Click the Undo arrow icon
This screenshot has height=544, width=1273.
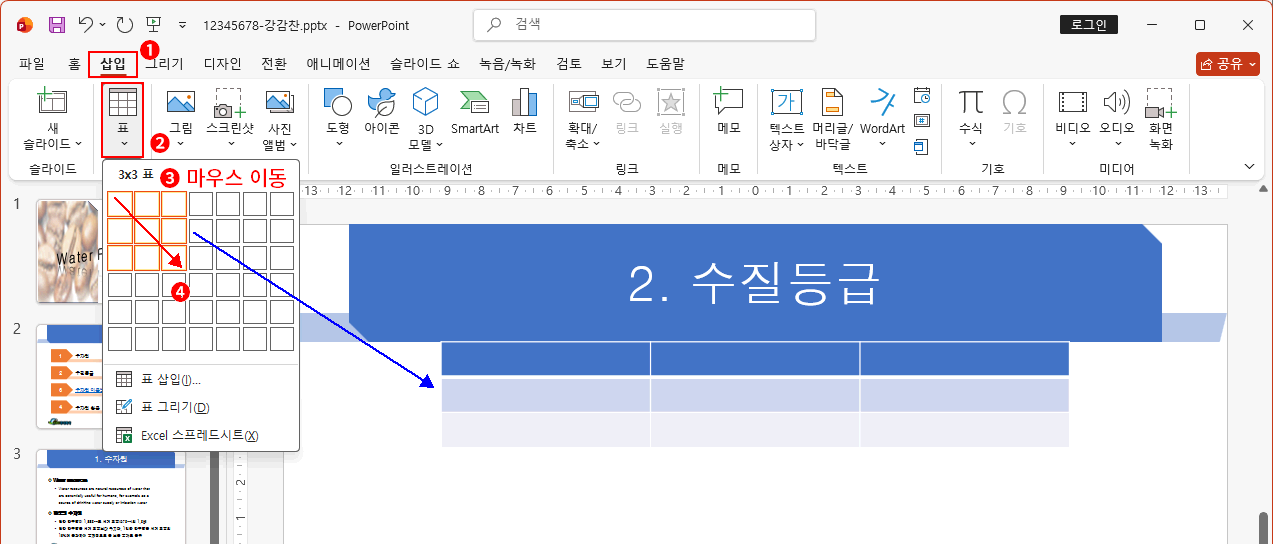pos(86,24)
